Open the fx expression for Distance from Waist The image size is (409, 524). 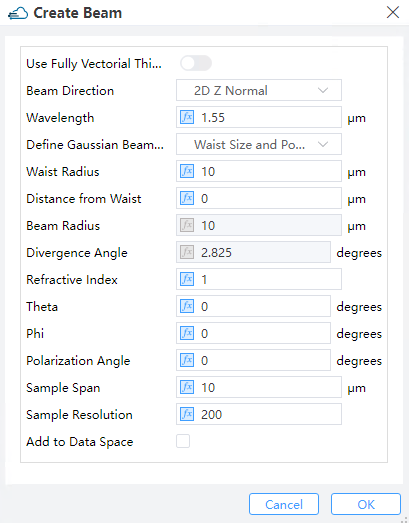pos(187,198)
